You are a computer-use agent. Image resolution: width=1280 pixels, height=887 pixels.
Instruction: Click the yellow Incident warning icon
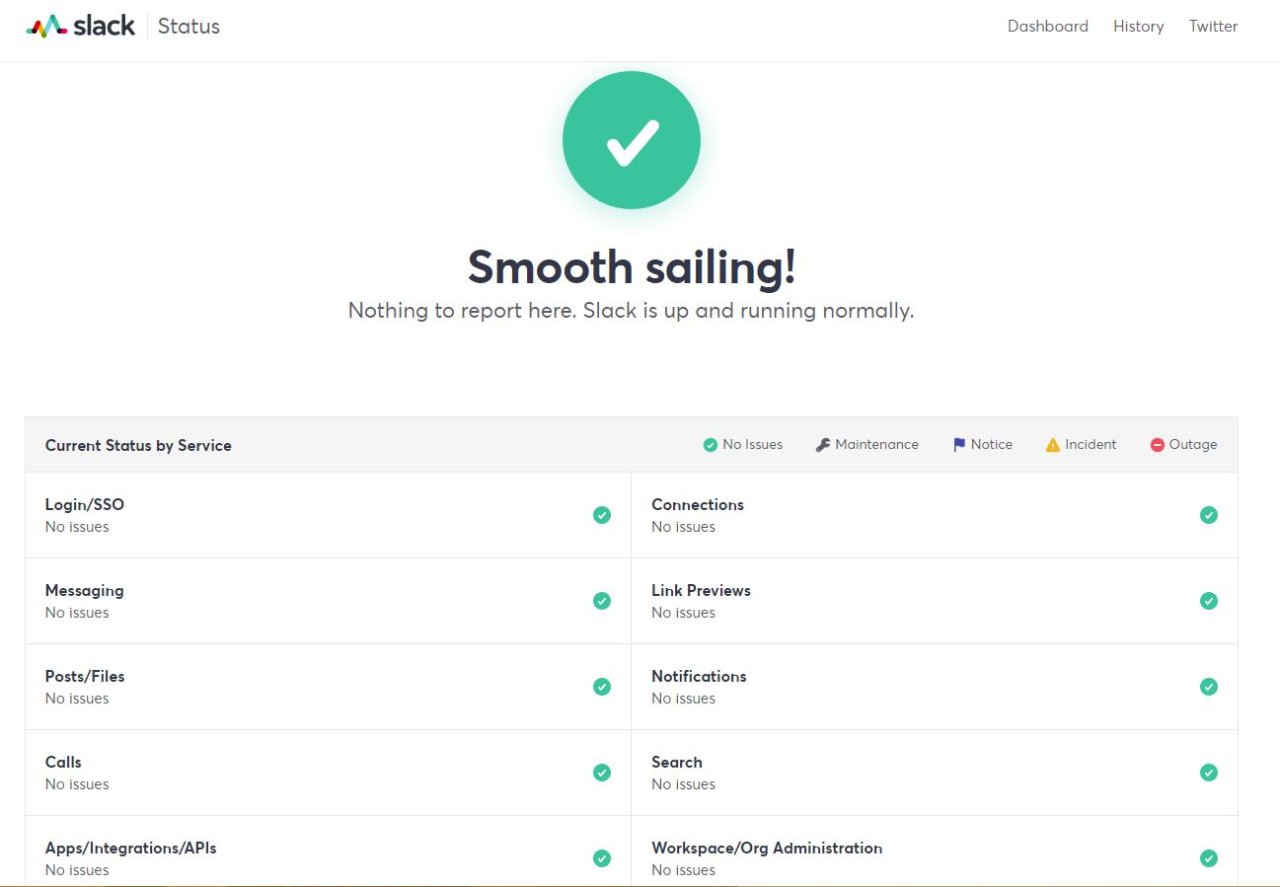point(1052,445)
